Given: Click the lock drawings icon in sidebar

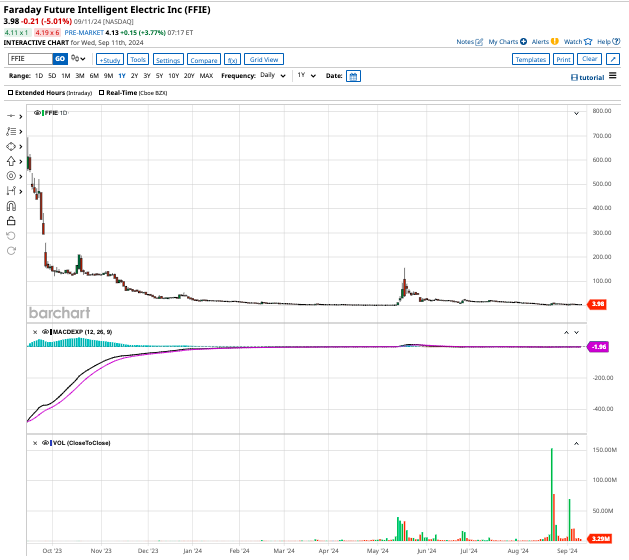Looking at the screenshot, I should pos(11,220).
